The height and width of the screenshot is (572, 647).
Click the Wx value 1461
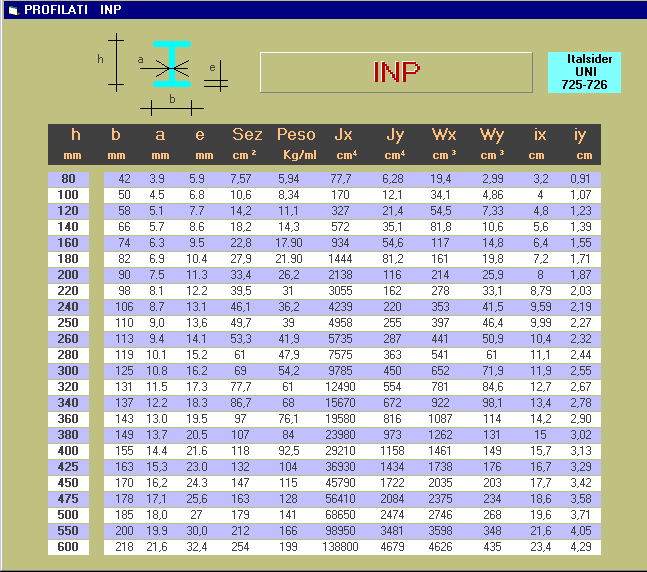coord(441,450)
